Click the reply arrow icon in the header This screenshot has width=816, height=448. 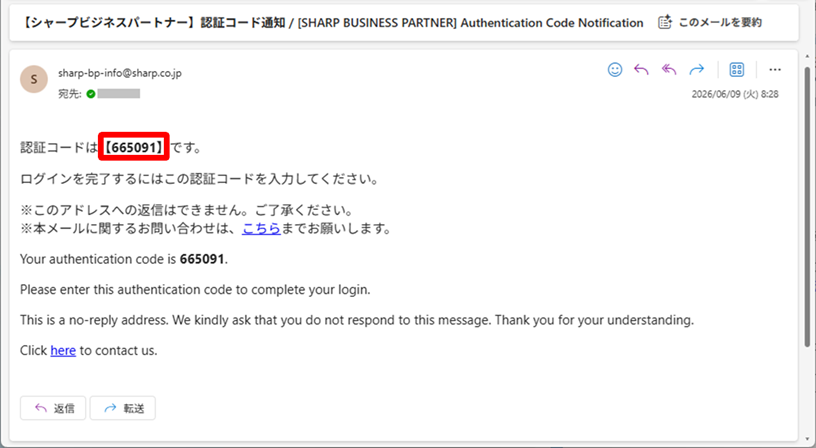[642, 70]
